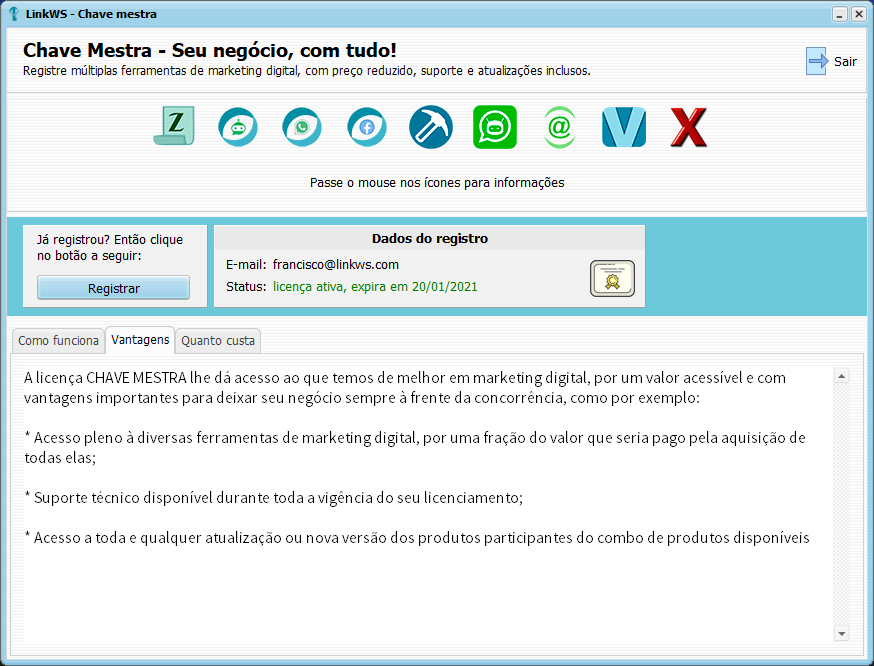Select the blue pickaxe icon
The image size is (874, 666).
[431, 127]
